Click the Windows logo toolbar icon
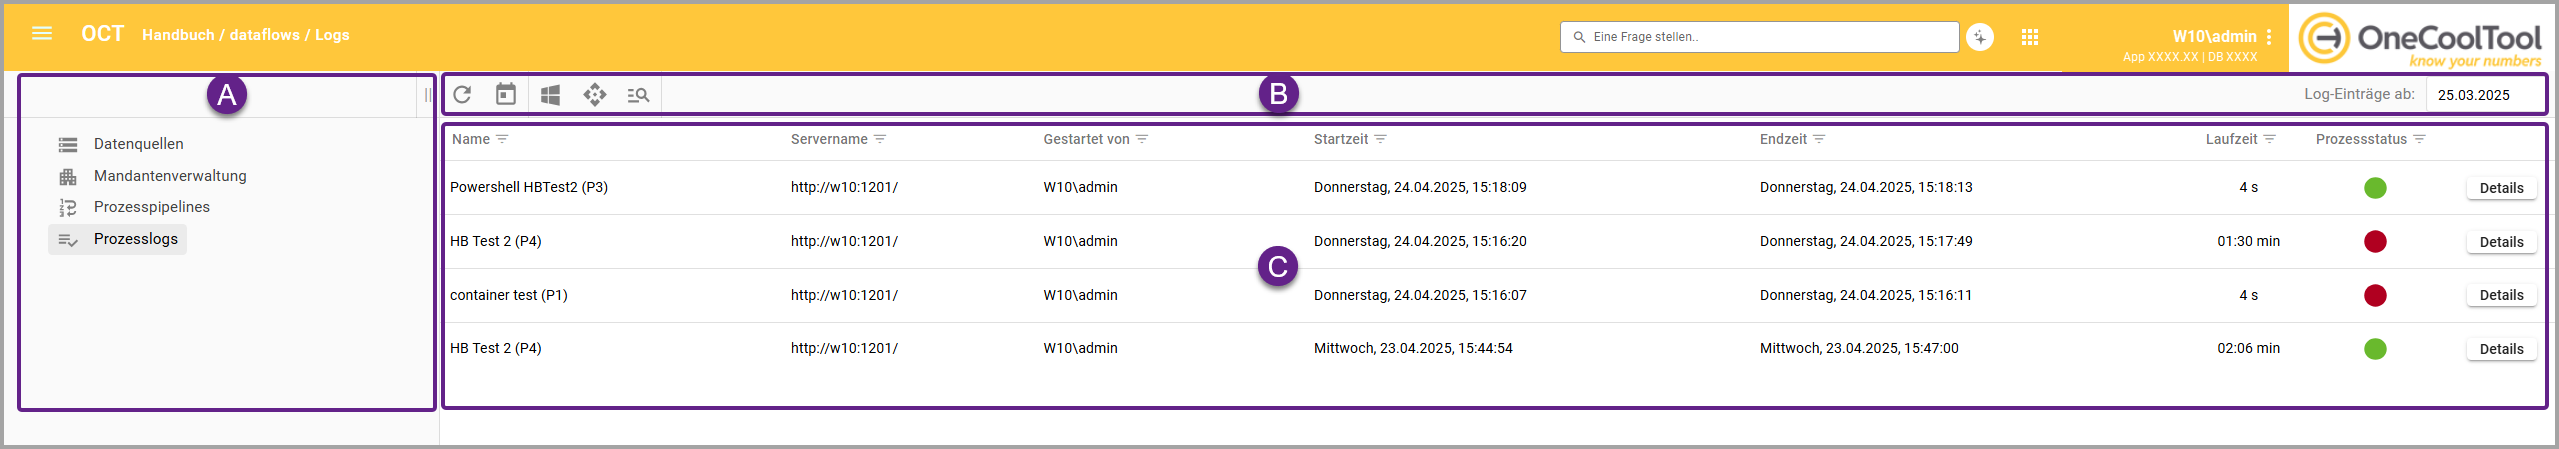This screenshot has height=449, width=2559. [x=550, y=95]
